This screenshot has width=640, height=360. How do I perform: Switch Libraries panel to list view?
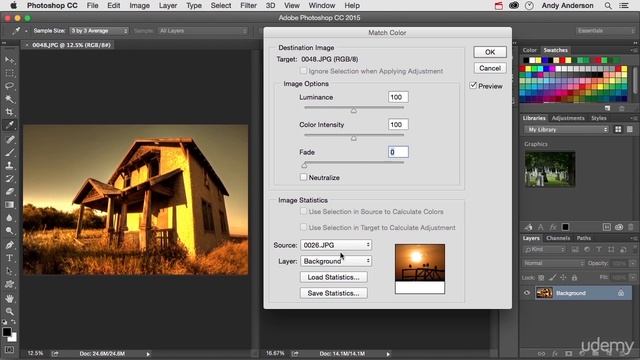pos(629,129)
